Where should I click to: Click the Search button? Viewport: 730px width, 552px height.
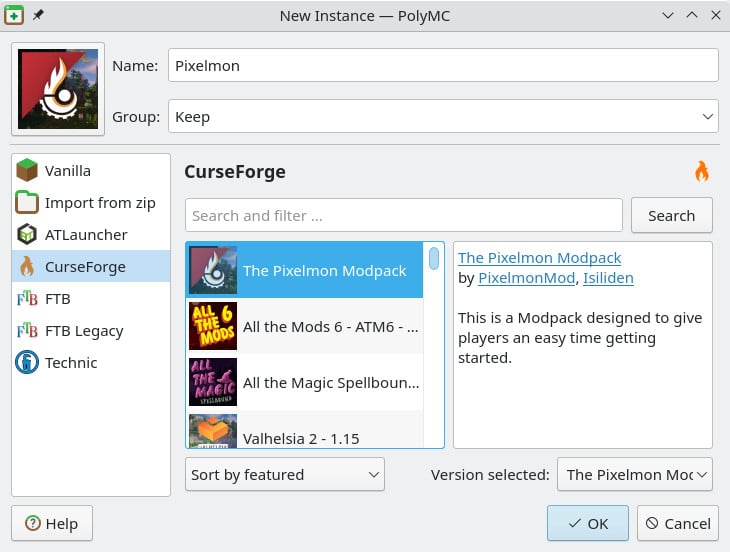click(x=671, y=215)
